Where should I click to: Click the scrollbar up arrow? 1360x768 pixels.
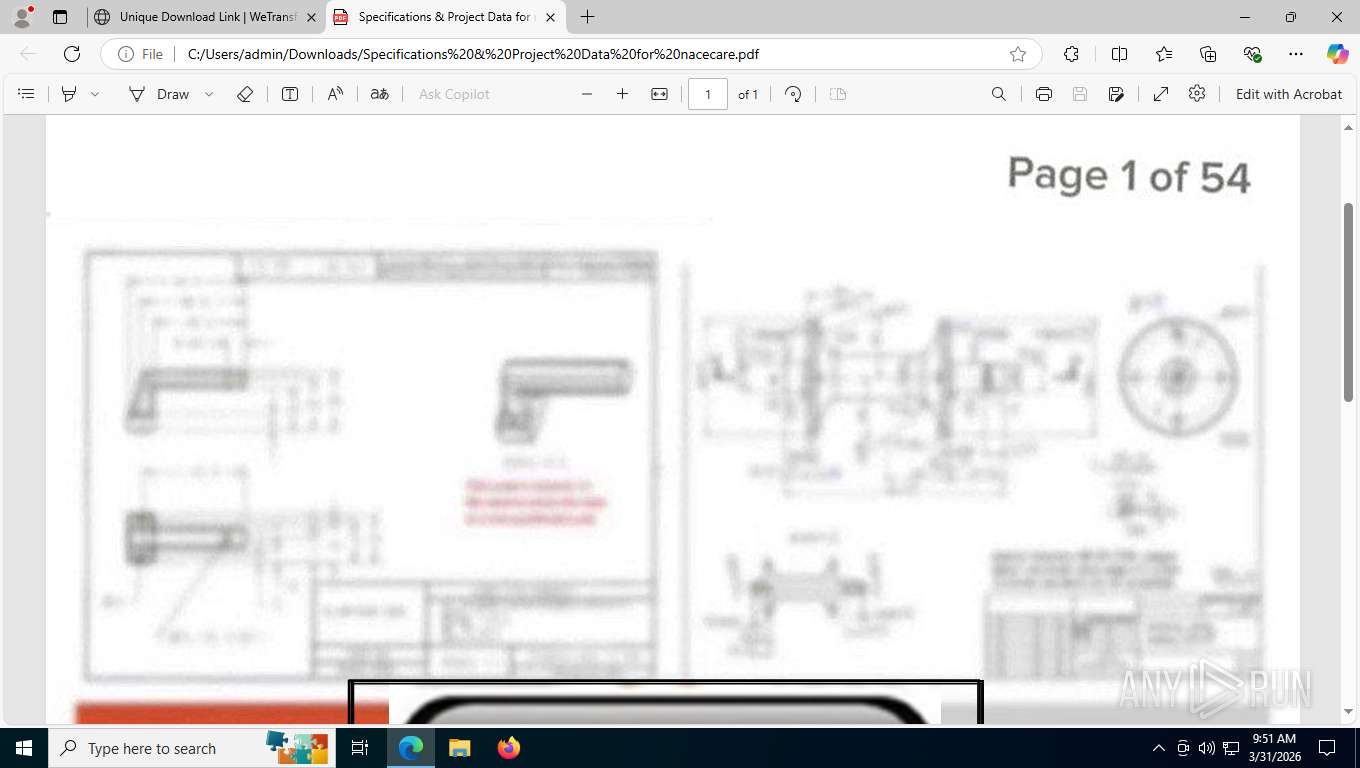click(1348, 126)
